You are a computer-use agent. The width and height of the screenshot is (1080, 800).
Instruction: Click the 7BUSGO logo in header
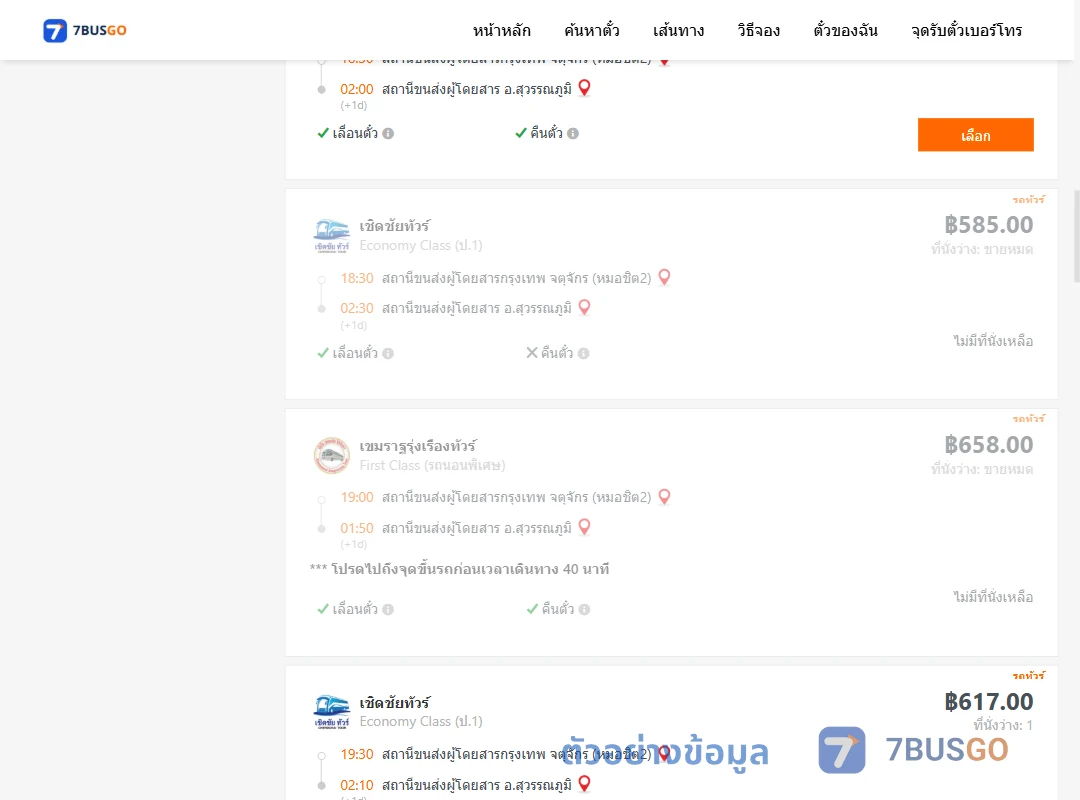click(85, 30)
